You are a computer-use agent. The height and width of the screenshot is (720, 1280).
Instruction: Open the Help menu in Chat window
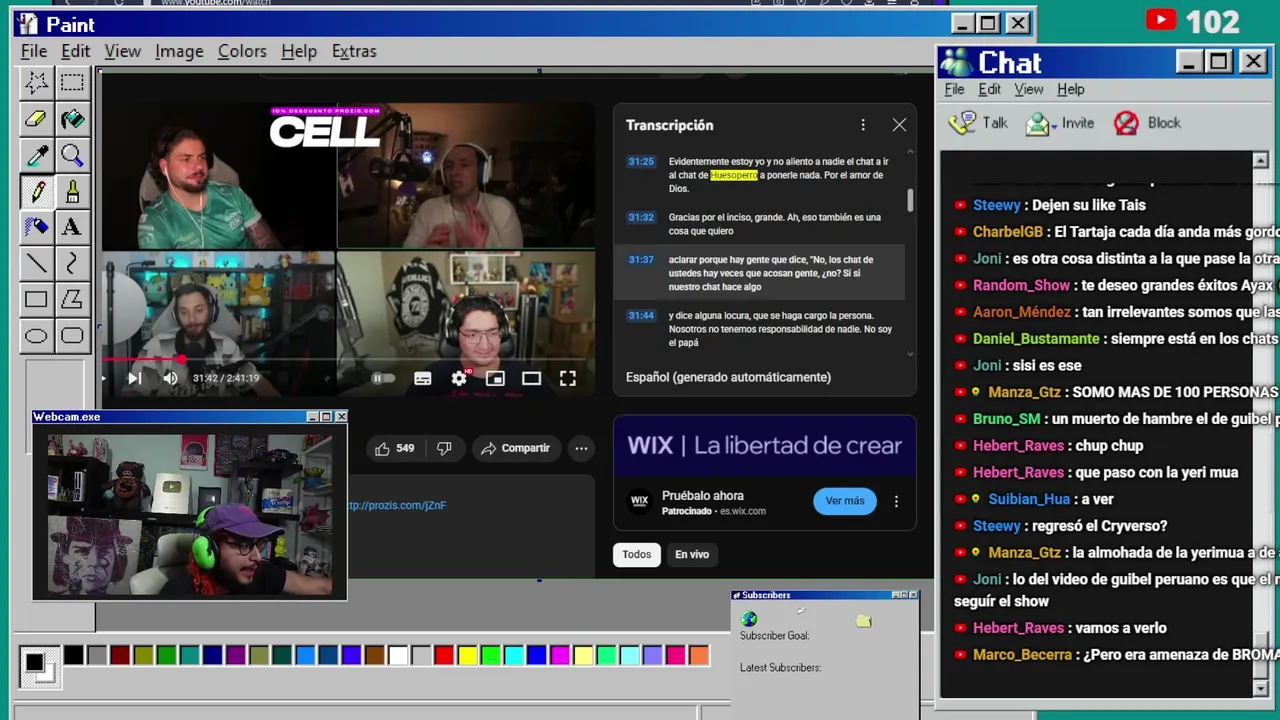(1071, 89)
